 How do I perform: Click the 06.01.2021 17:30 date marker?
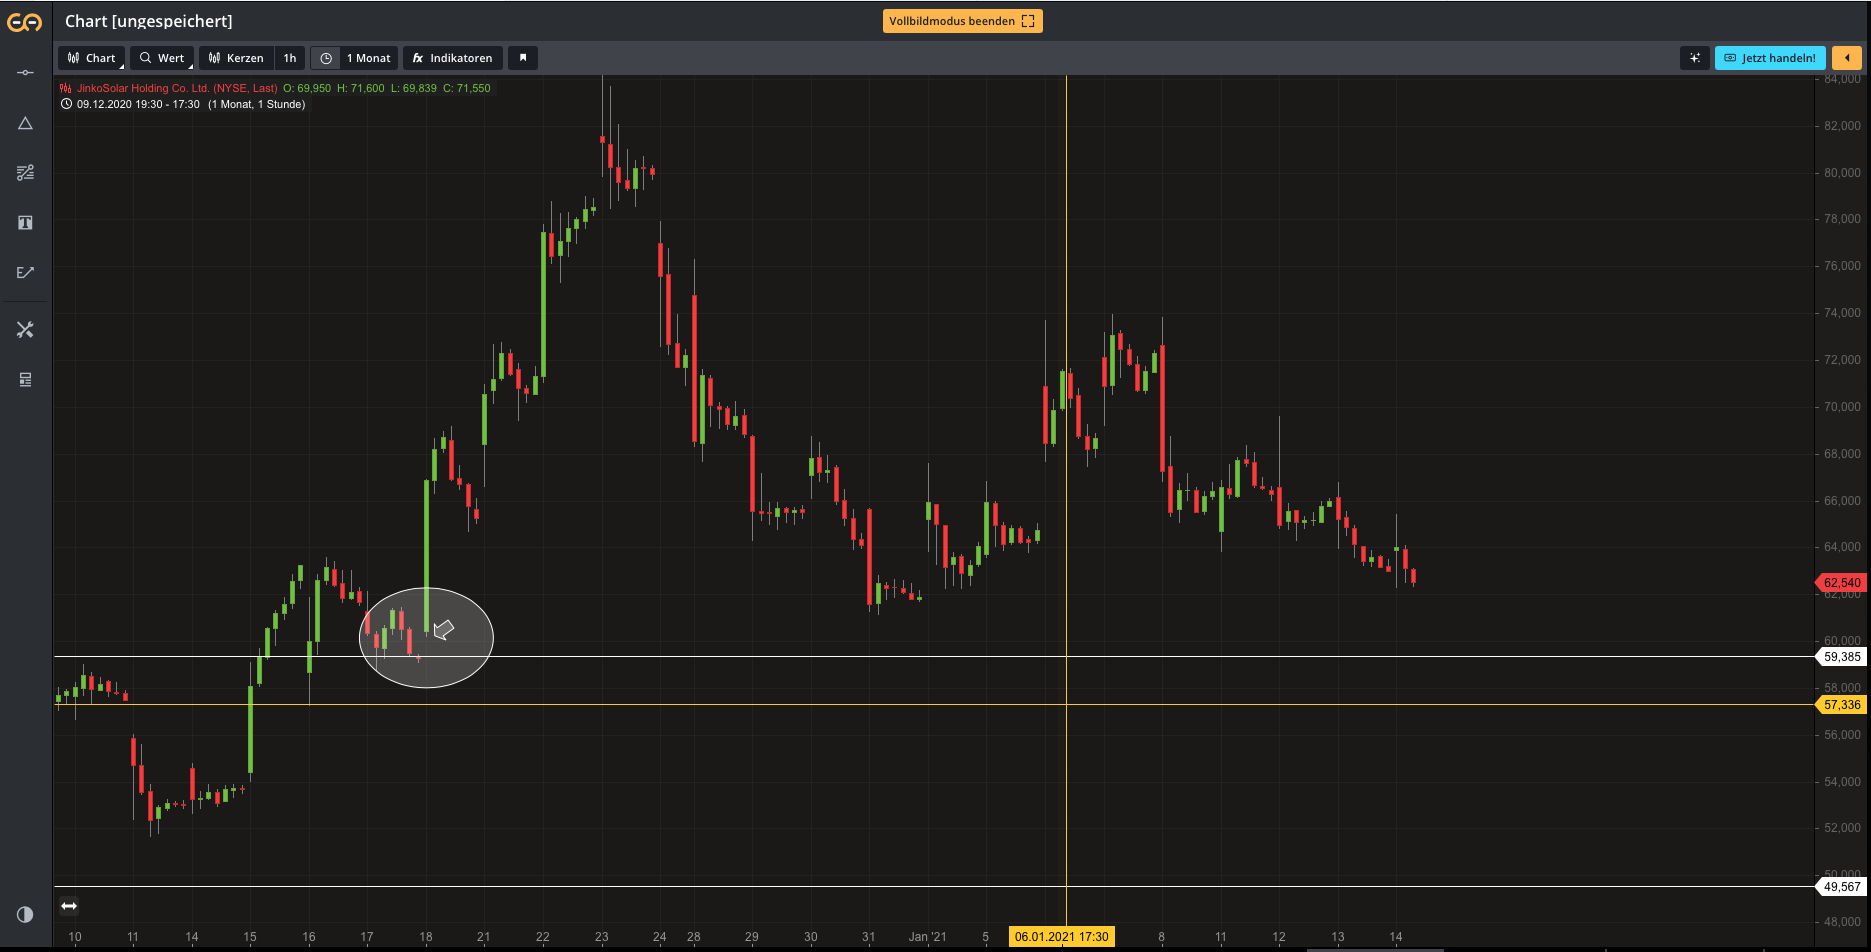tap(1062, 937)
